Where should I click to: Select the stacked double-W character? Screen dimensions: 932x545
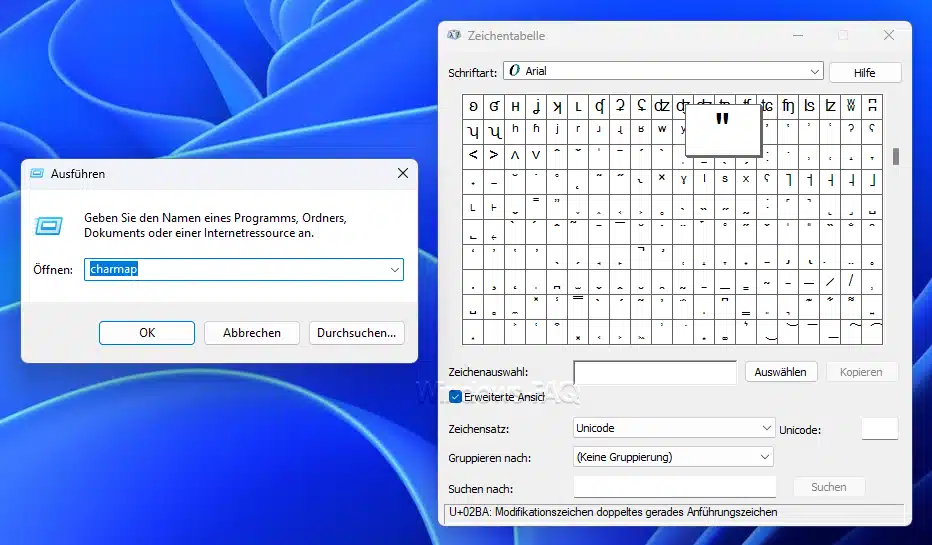tap(851, 106)
